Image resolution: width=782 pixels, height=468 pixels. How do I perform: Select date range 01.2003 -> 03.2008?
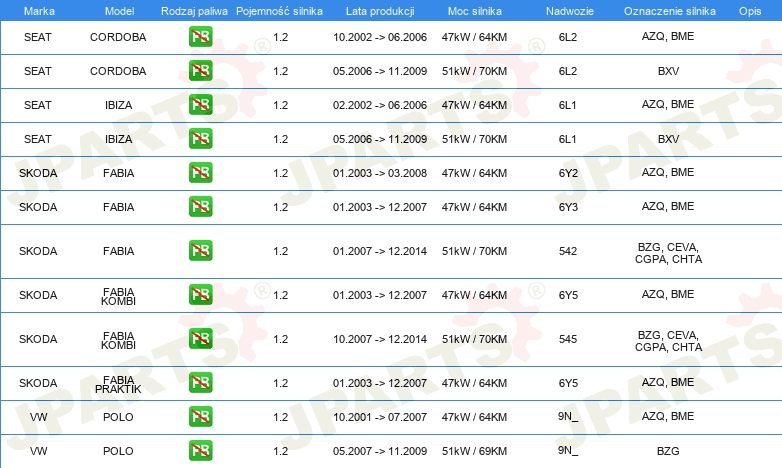pos(380,173)
